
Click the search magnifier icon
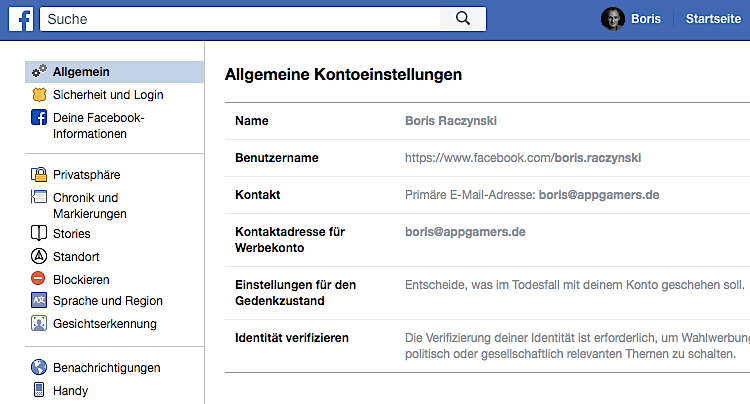pyautogui.click(x=463, y=19)
